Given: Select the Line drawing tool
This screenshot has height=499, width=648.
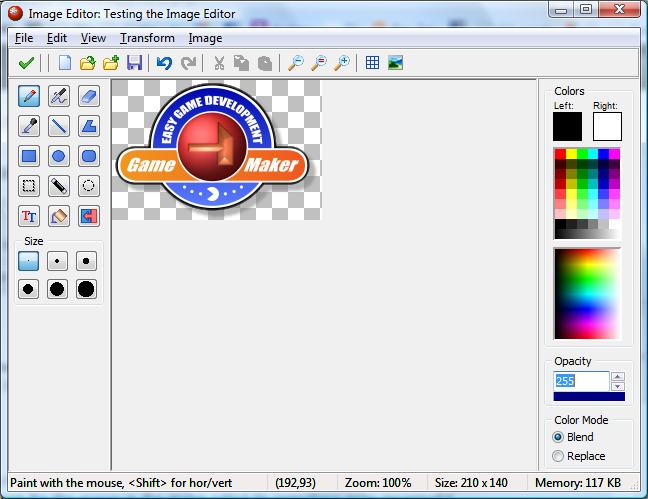Looking at the screenshot, I should click(x=59, y=126).
